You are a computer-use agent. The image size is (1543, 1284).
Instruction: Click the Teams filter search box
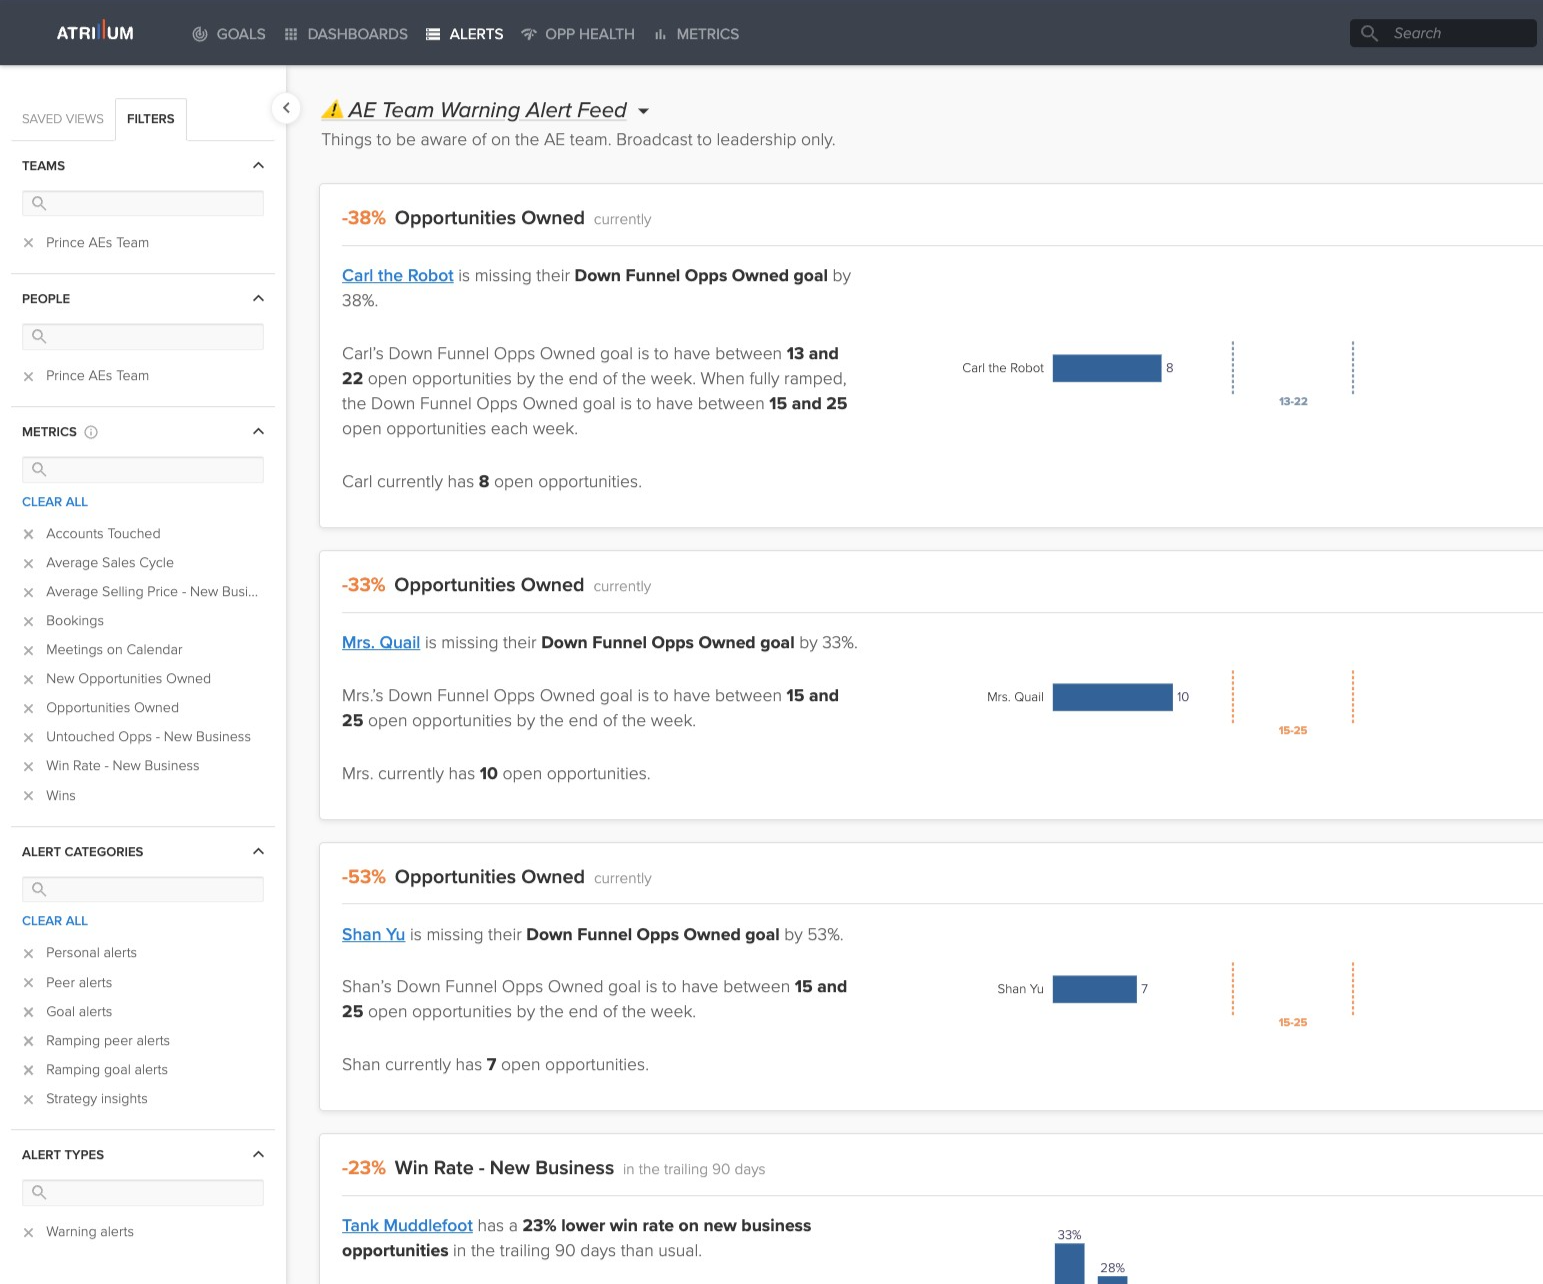tap(143, 203)
